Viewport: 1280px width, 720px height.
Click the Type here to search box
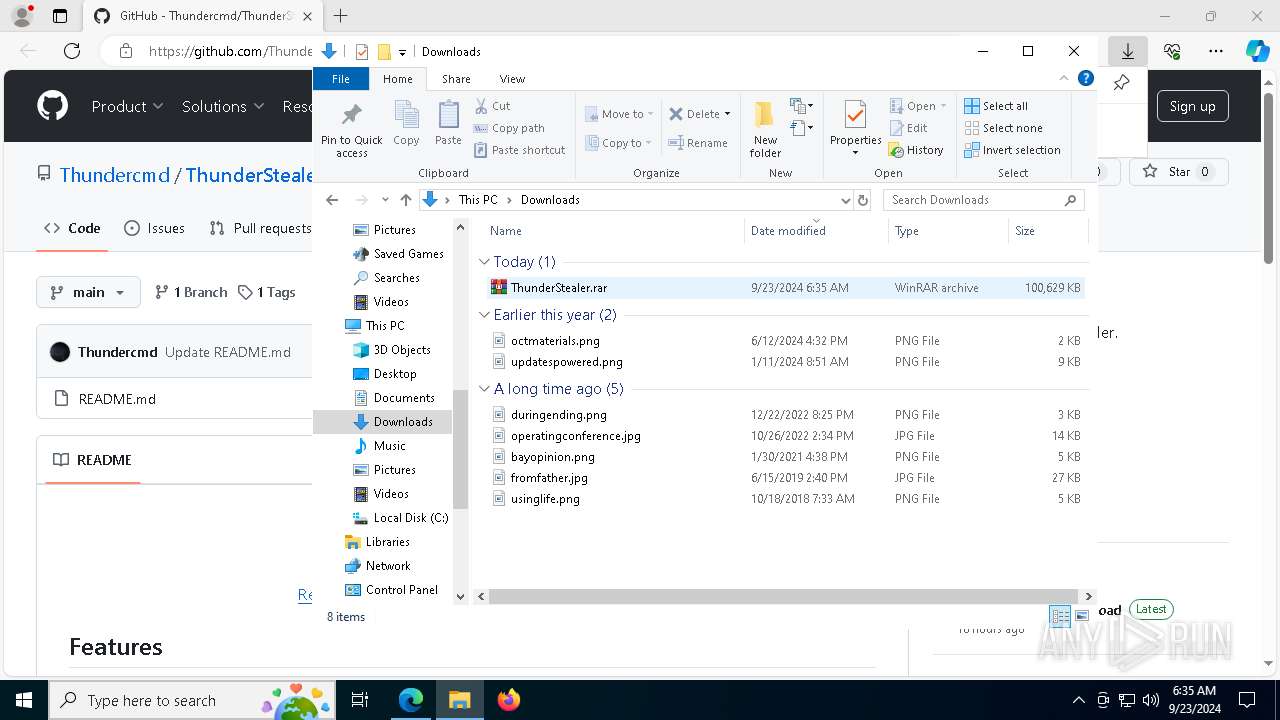pyautogui.click(x=192, y=700)
